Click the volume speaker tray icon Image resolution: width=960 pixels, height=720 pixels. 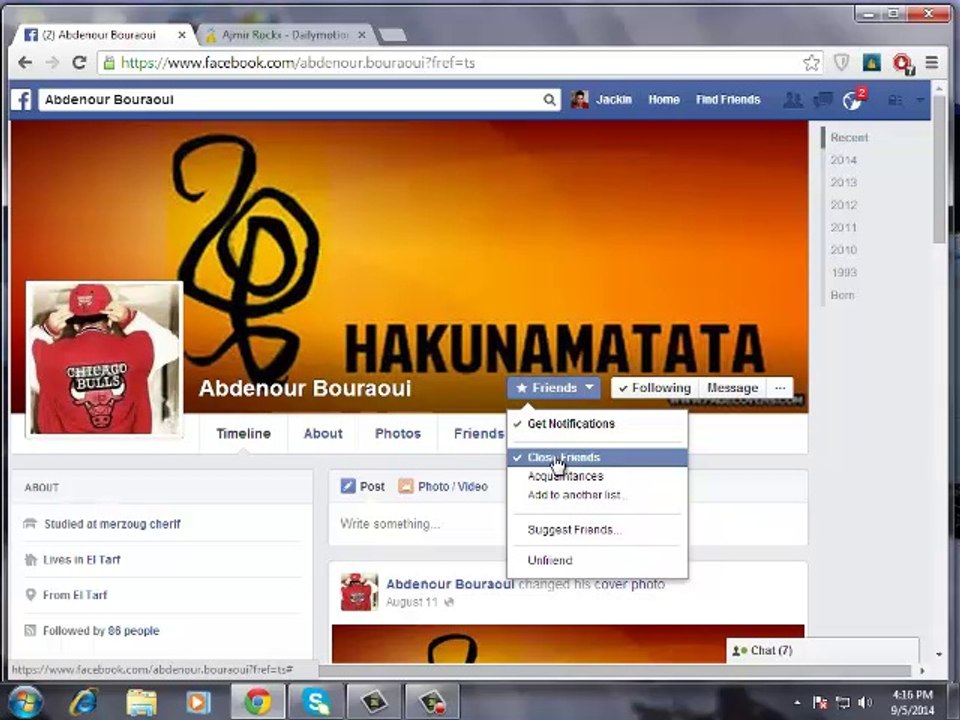(x=864, y=702)
